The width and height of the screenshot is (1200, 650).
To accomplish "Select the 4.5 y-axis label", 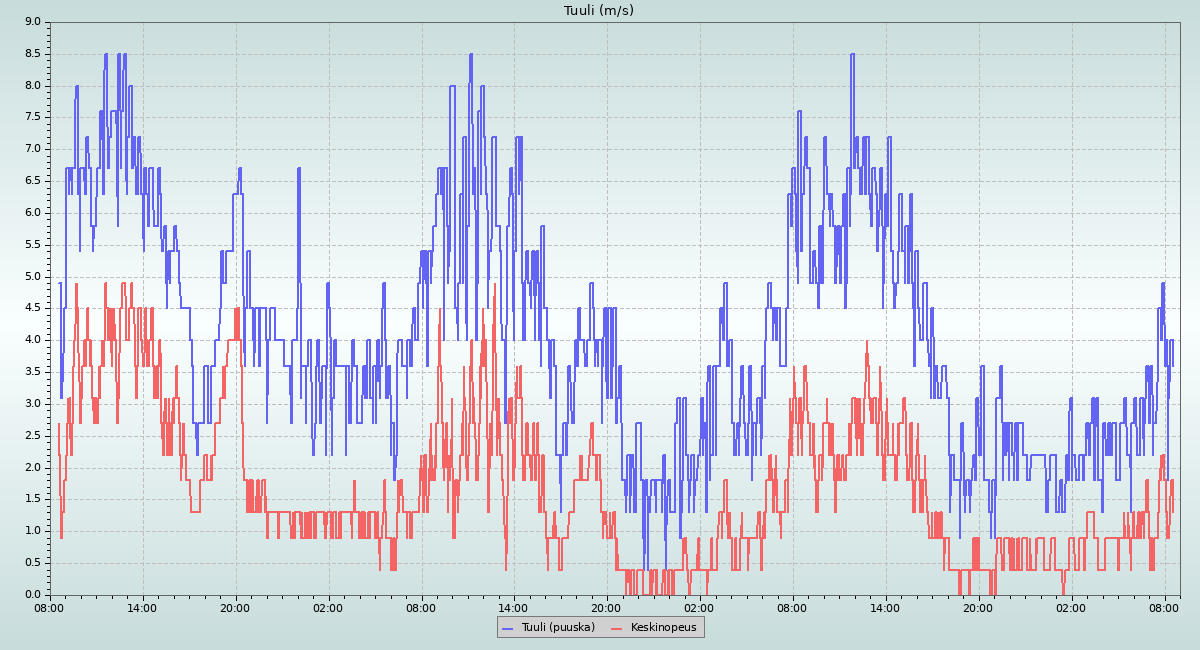I will pos(32,308).
